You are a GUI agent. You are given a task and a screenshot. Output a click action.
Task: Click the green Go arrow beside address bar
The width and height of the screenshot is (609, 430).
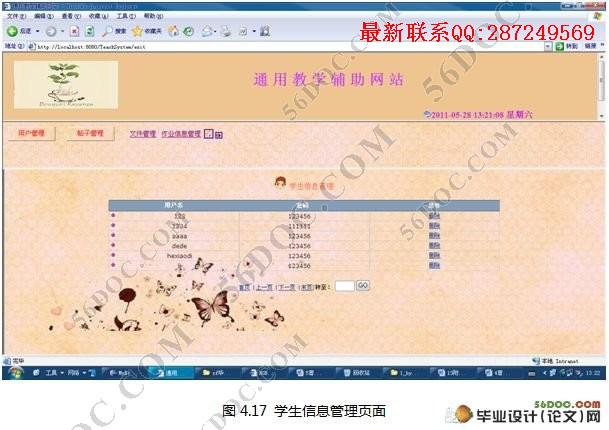click(559, 46)
